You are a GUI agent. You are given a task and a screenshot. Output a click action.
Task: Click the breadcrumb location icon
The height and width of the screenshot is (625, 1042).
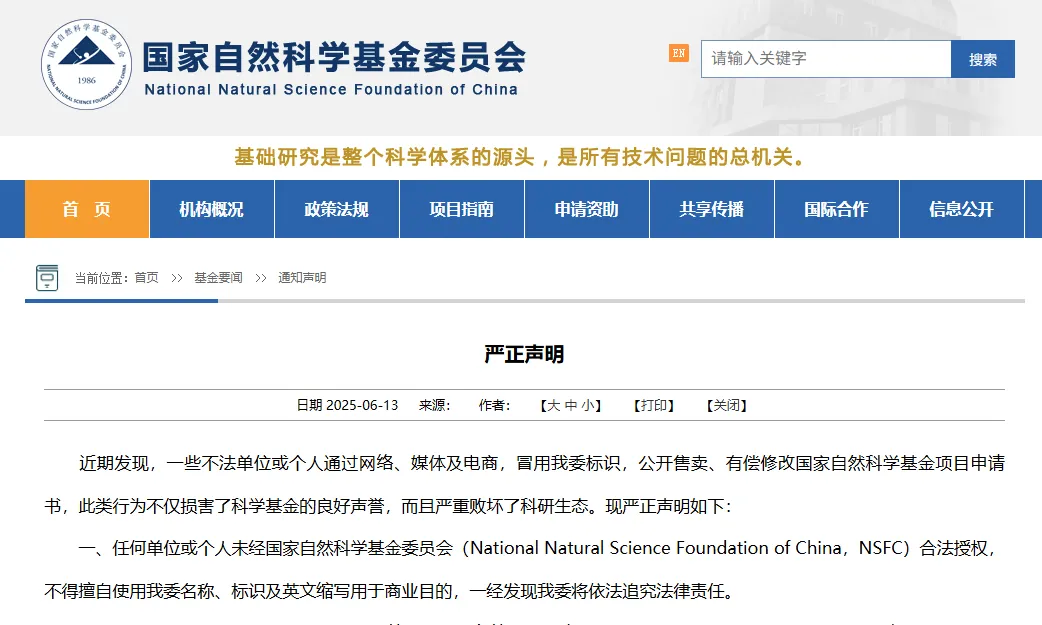[47, 277]
